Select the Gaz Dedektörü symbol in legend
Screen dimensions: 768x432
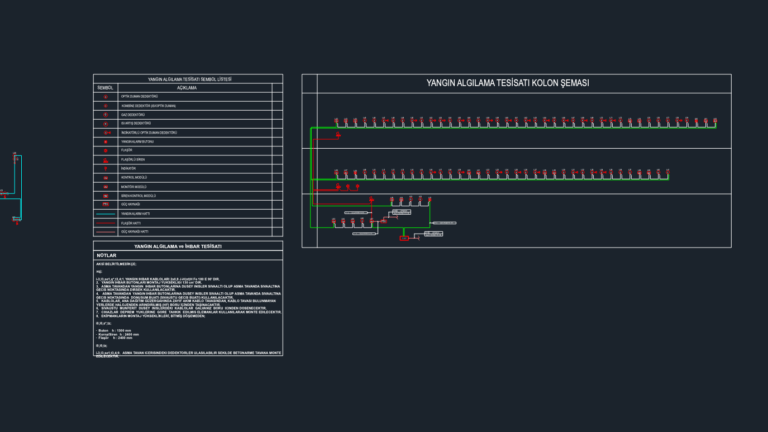coord(105,115)
